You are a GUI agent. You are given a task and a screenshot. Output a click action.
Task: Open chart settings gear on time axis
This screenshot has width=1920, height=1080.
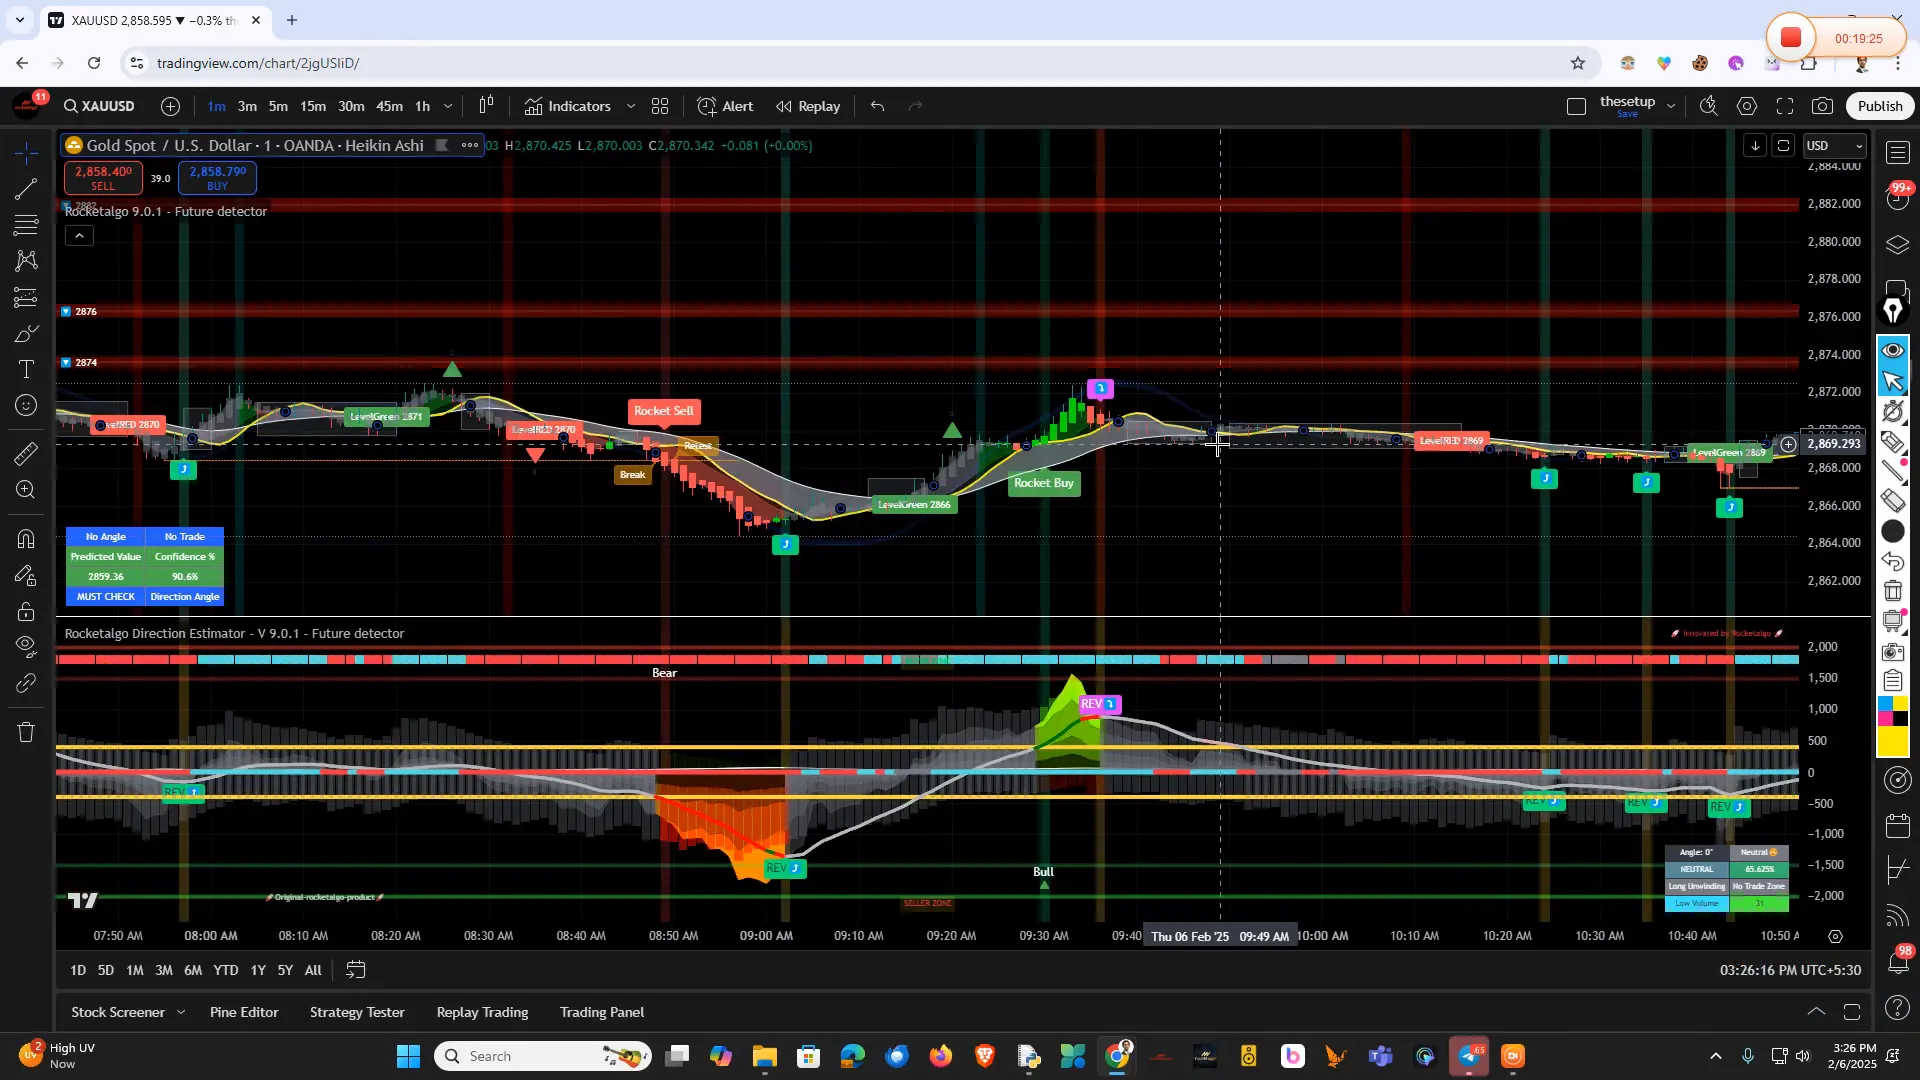click(x=1836, y=937)
